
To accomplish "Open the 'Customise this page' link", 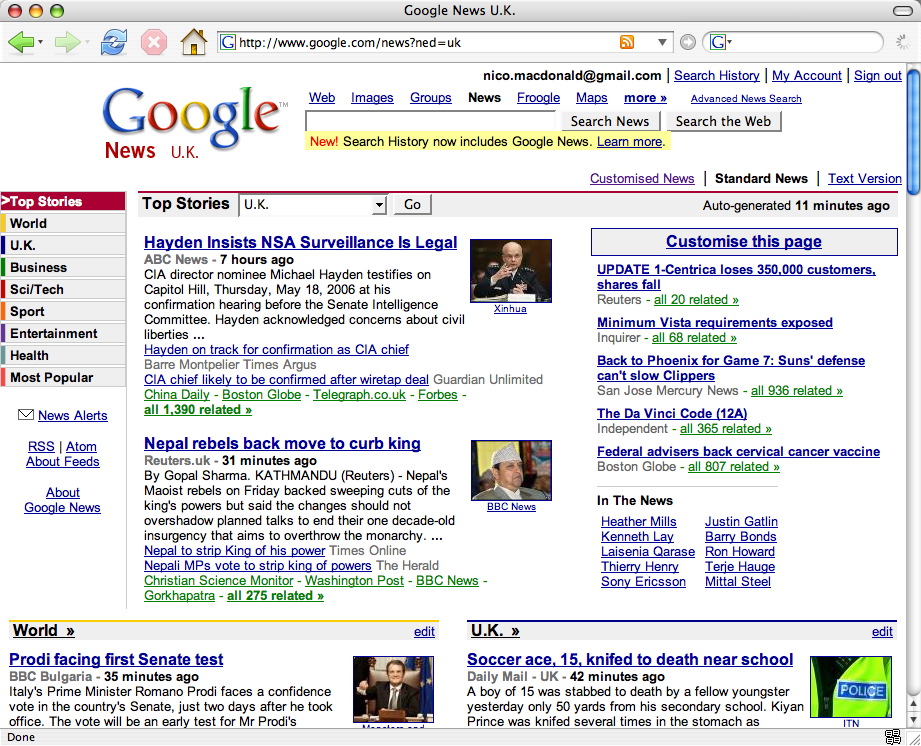I will pyautogui.click(x=743, y=241).
